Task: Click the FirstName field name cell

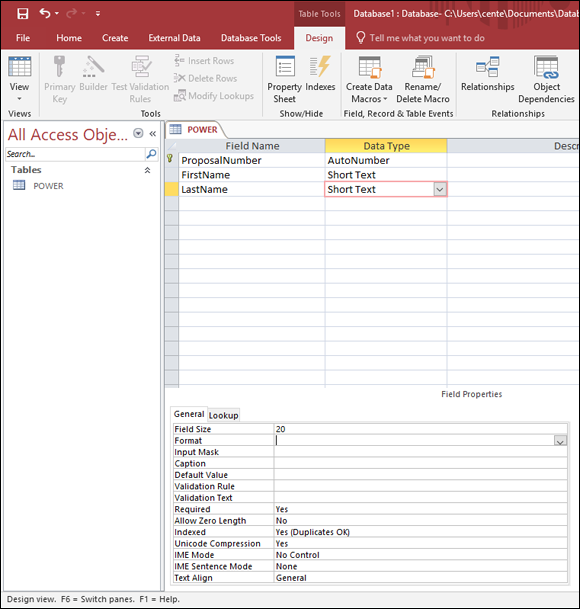Action: (x=252, y=175)
